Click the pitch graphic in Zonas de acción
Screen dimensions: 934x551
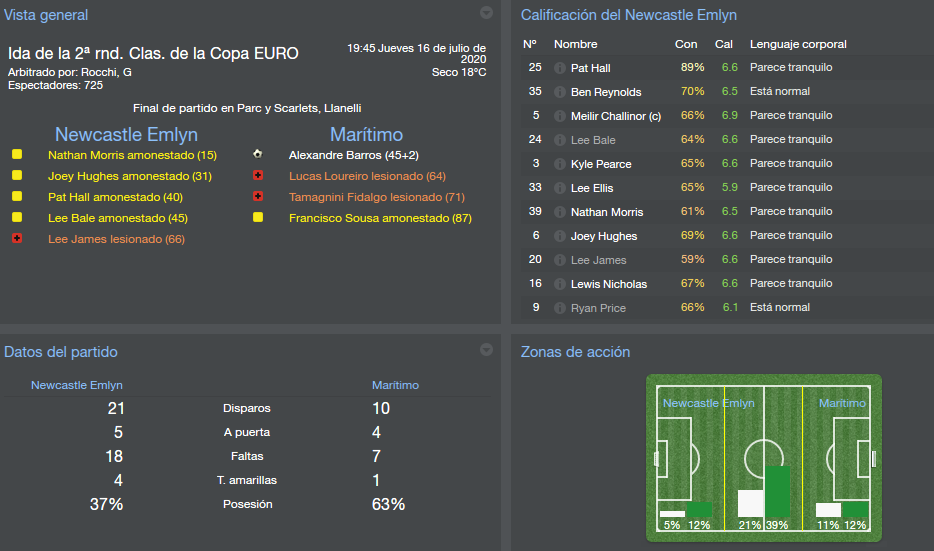[x=764, y=457]
